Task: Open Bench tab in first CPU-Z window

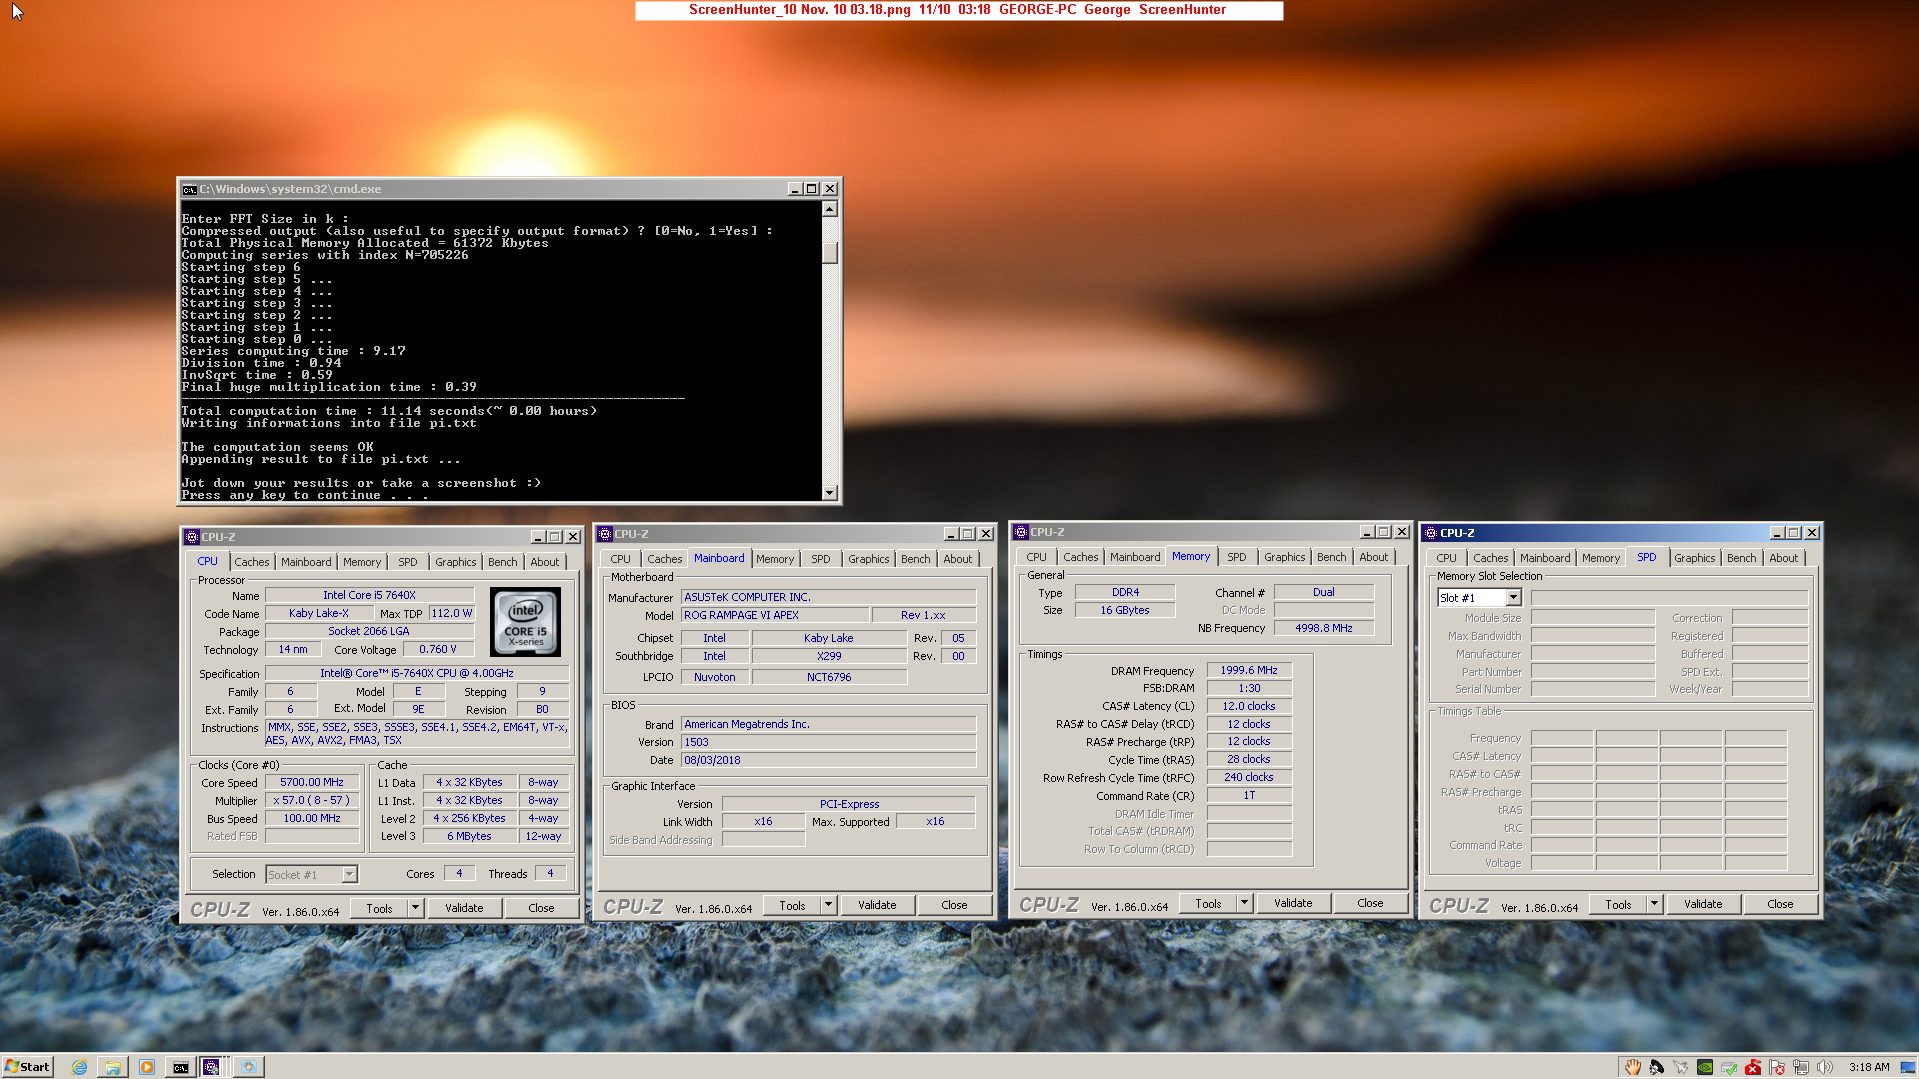Action: [503, 562]
